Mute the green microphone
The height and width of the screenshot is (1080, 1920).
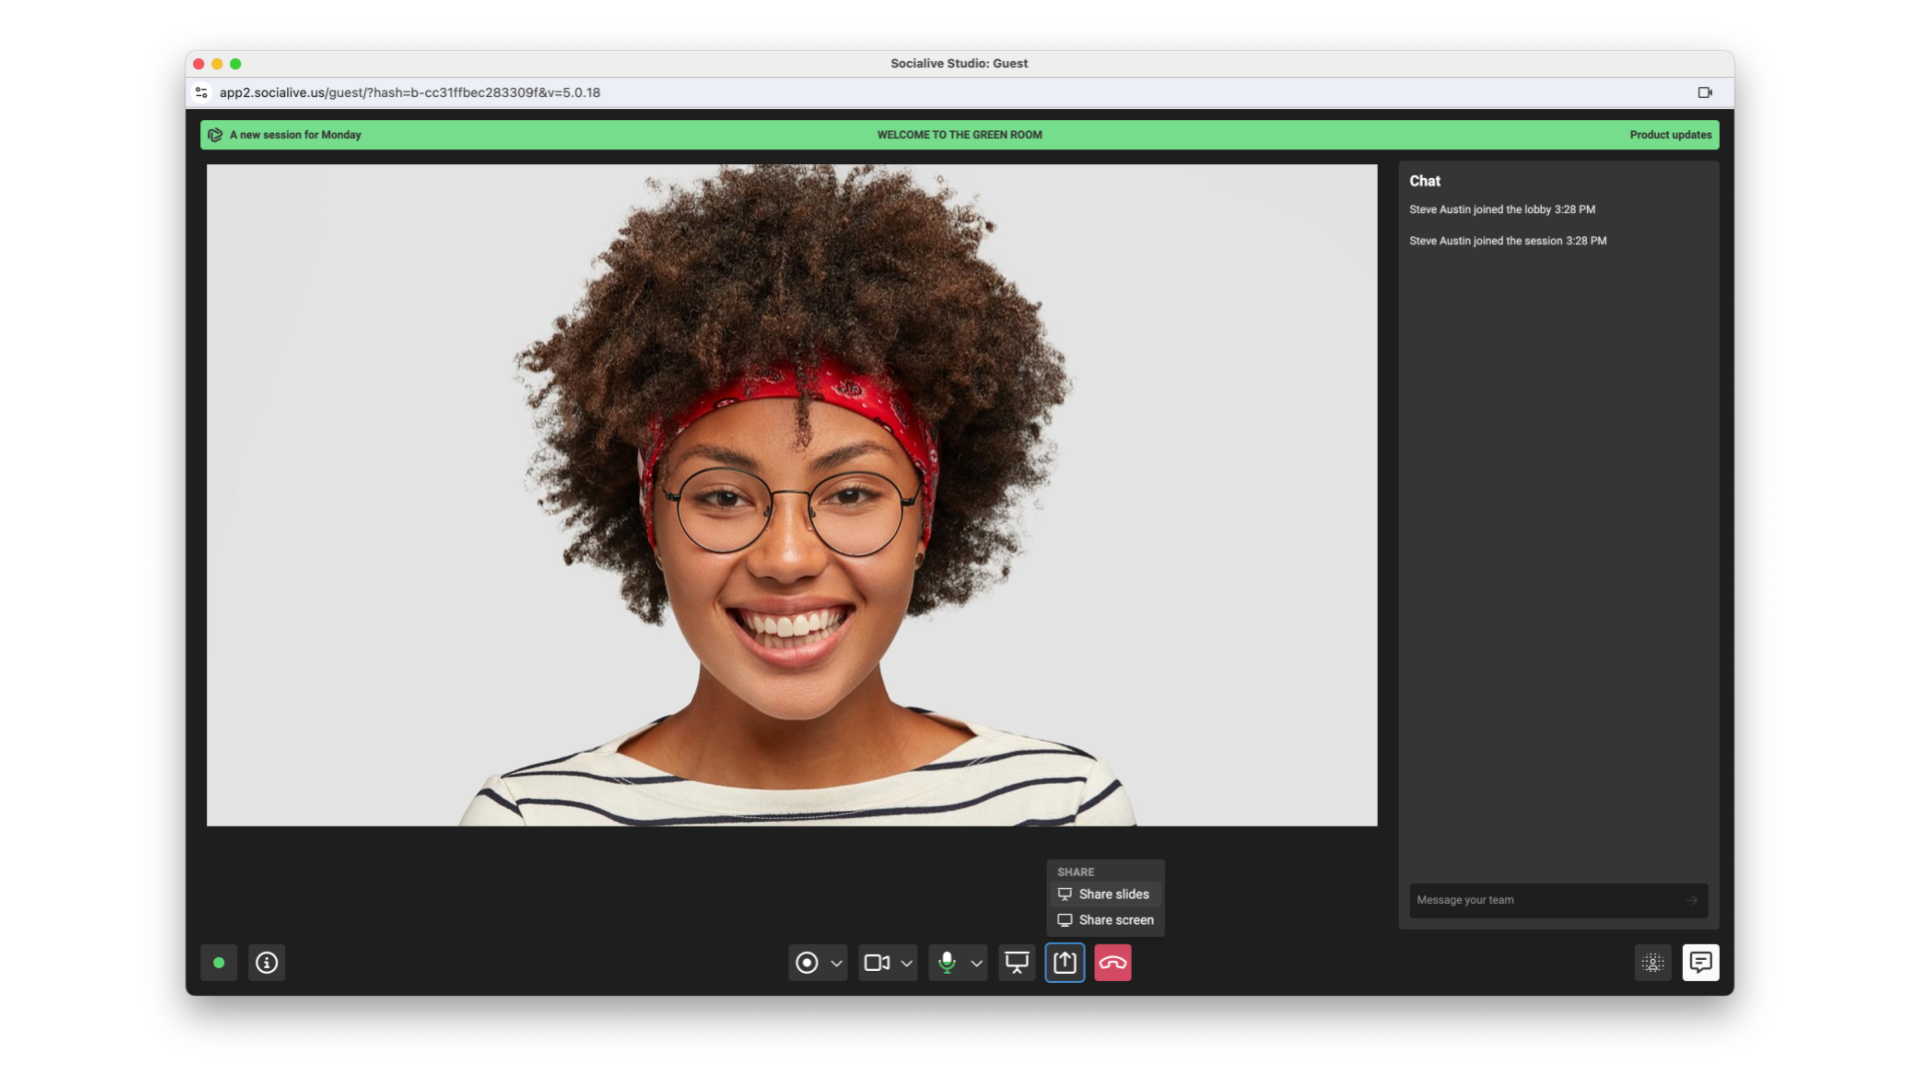click(x=946, y=963)
